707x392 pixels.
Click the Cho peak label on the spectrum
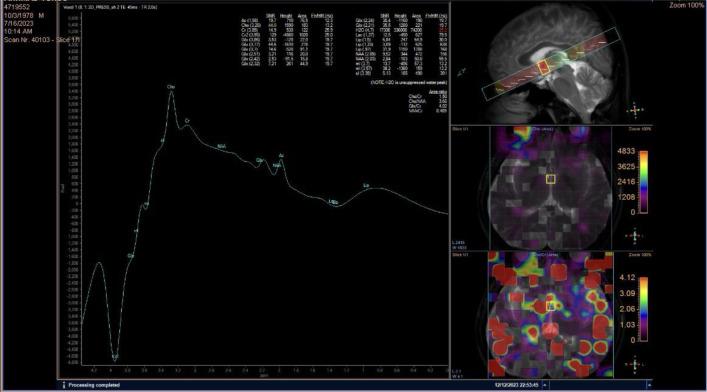pos(171,87)
